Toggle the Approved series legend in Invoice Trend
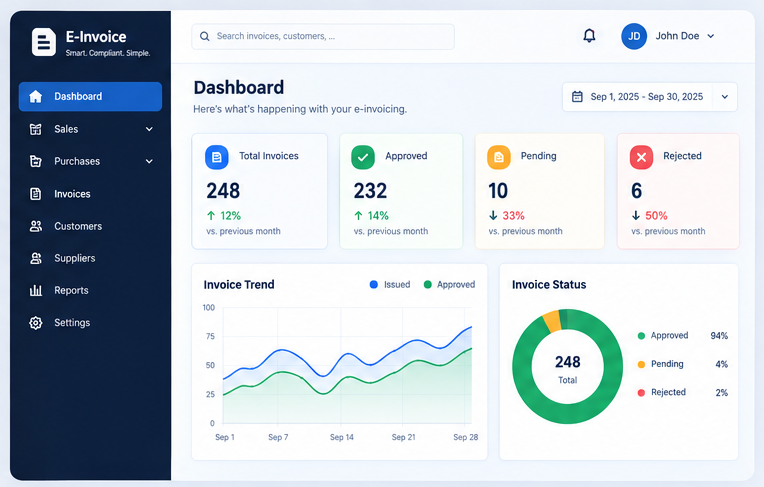Viewport: 764px width, 487px height. pyautogui.click(x=449, y=285)
